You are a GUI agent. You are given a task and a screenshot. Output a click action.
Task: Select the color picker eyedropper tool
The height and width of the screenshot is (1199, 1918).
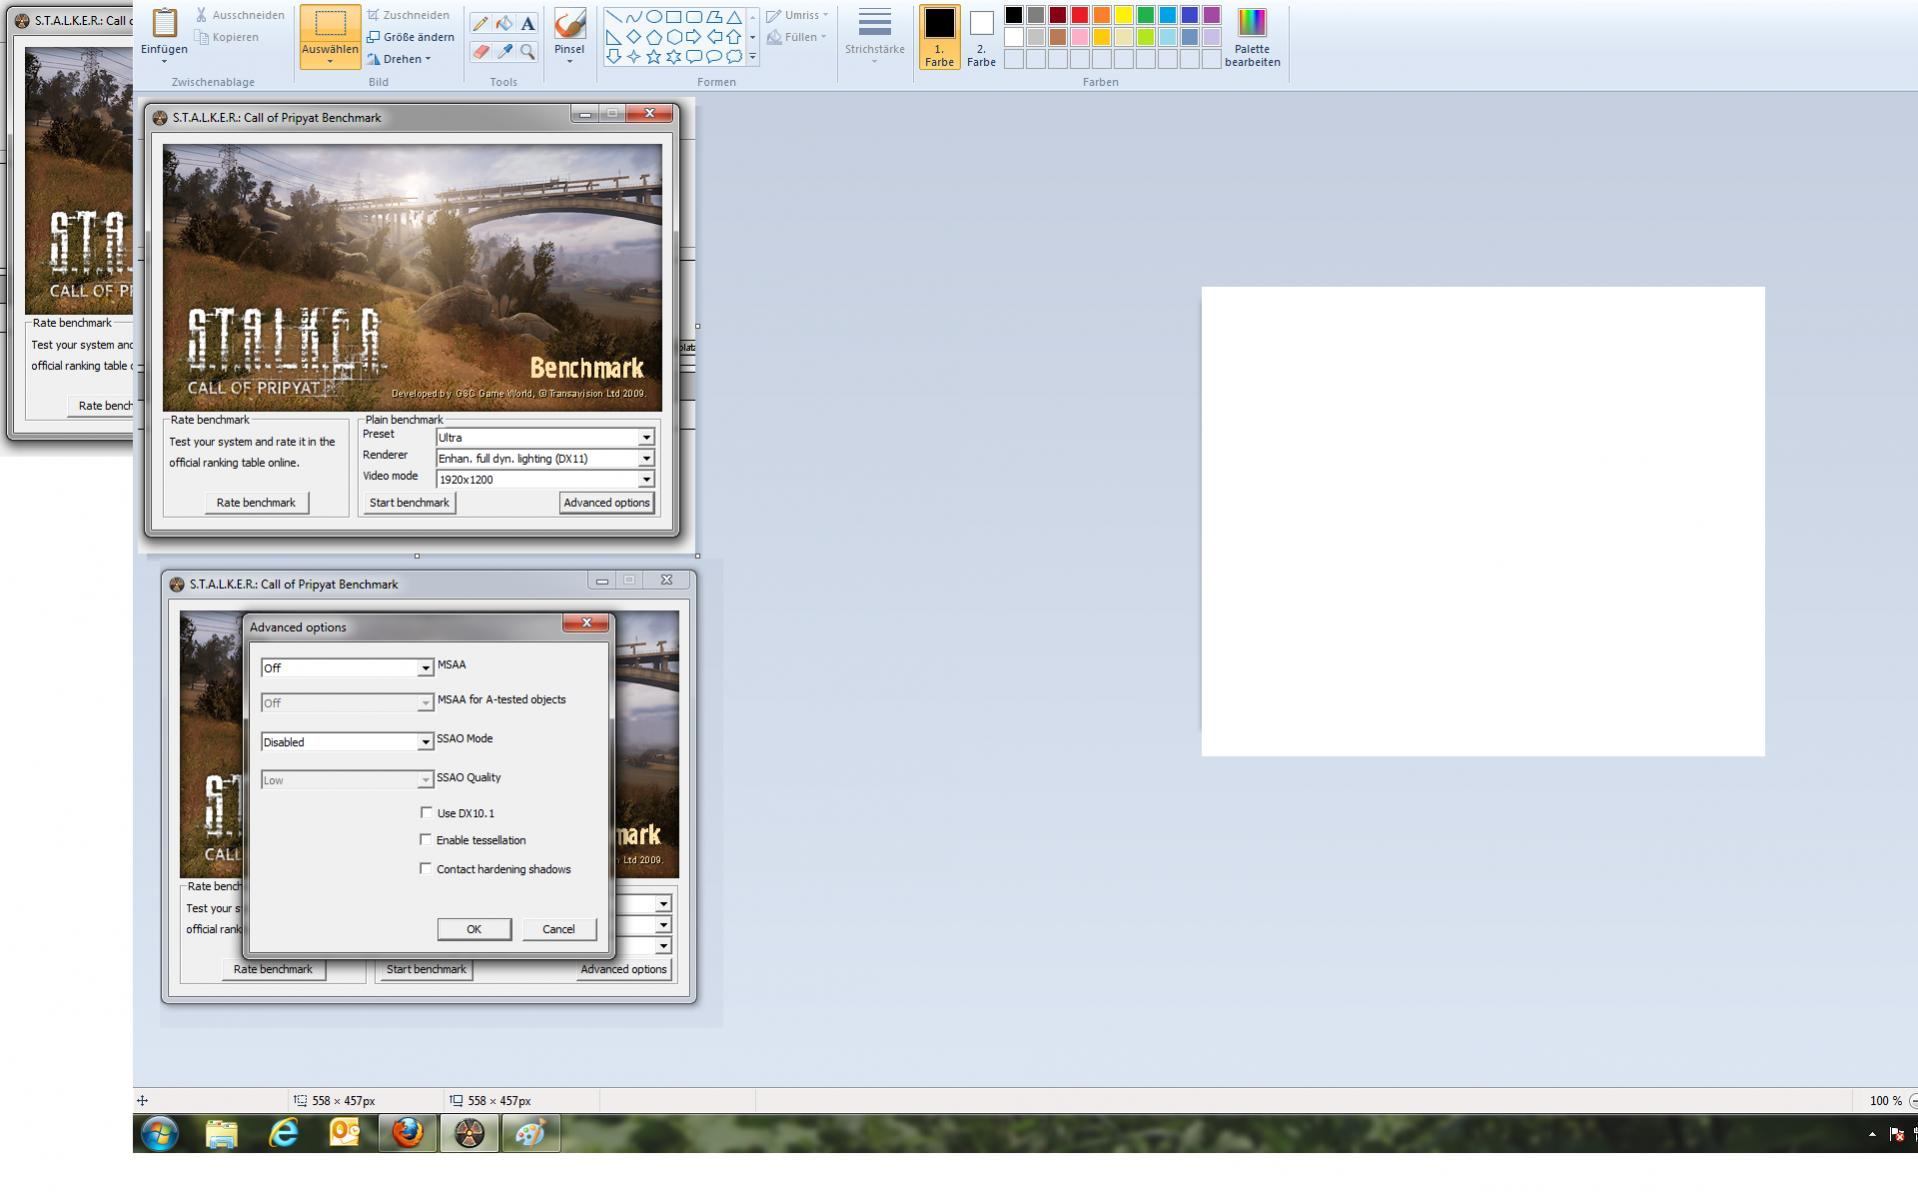(x=504, y=51)
